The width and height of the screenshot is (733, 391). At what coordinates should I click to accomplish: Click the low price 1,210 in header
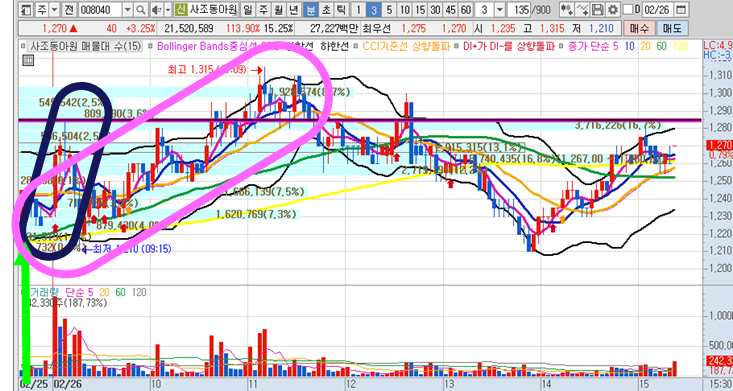click(x=601, y=29)
